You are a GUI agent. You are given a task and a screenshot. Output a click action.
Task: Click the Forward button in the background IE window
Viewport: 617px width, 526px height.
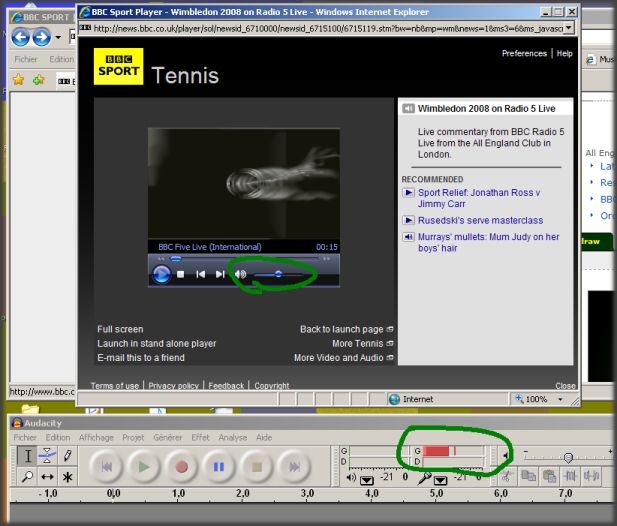point(41,37)
